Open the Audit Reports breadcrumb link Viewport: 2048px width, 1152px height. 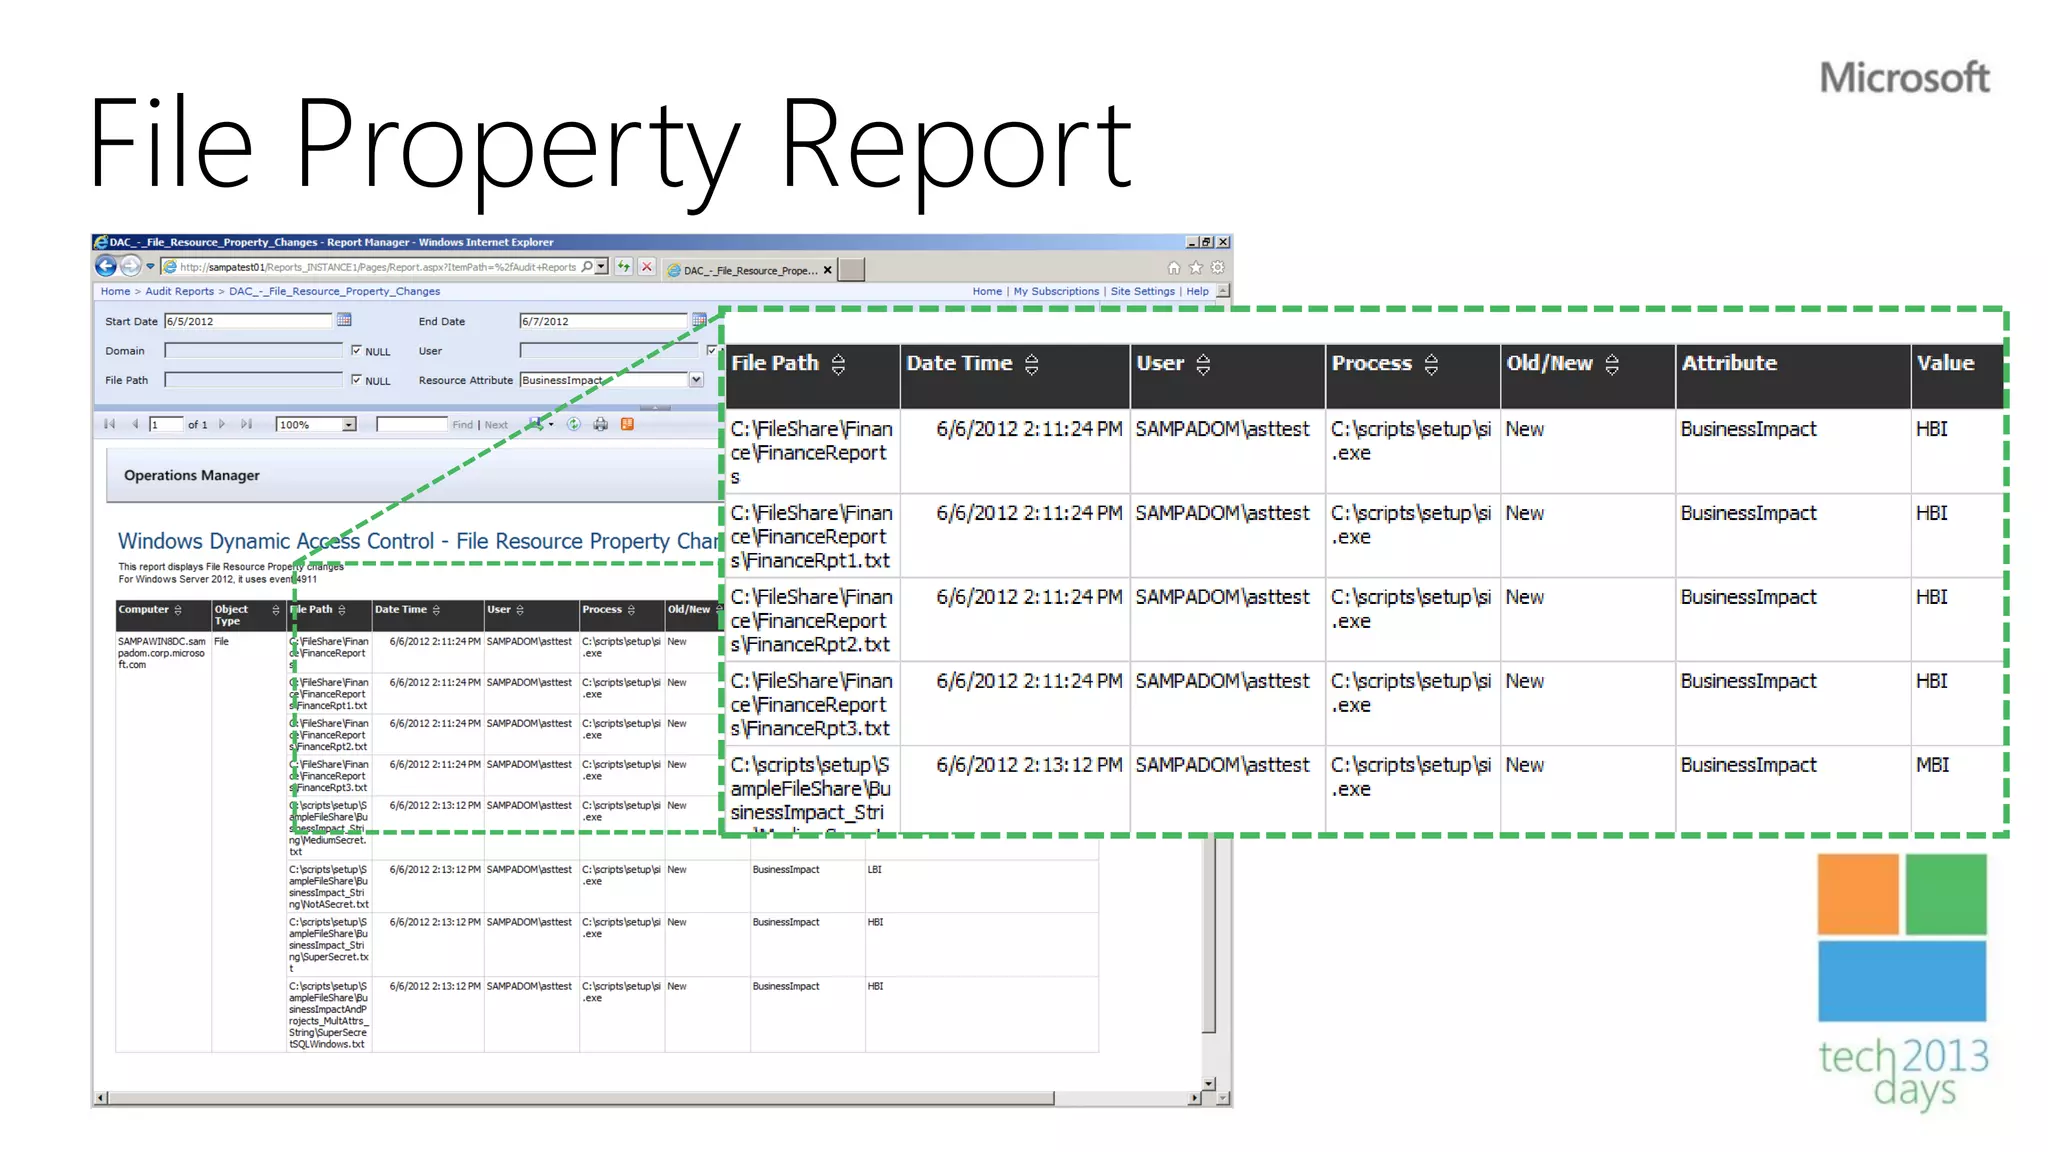[180, 291]
